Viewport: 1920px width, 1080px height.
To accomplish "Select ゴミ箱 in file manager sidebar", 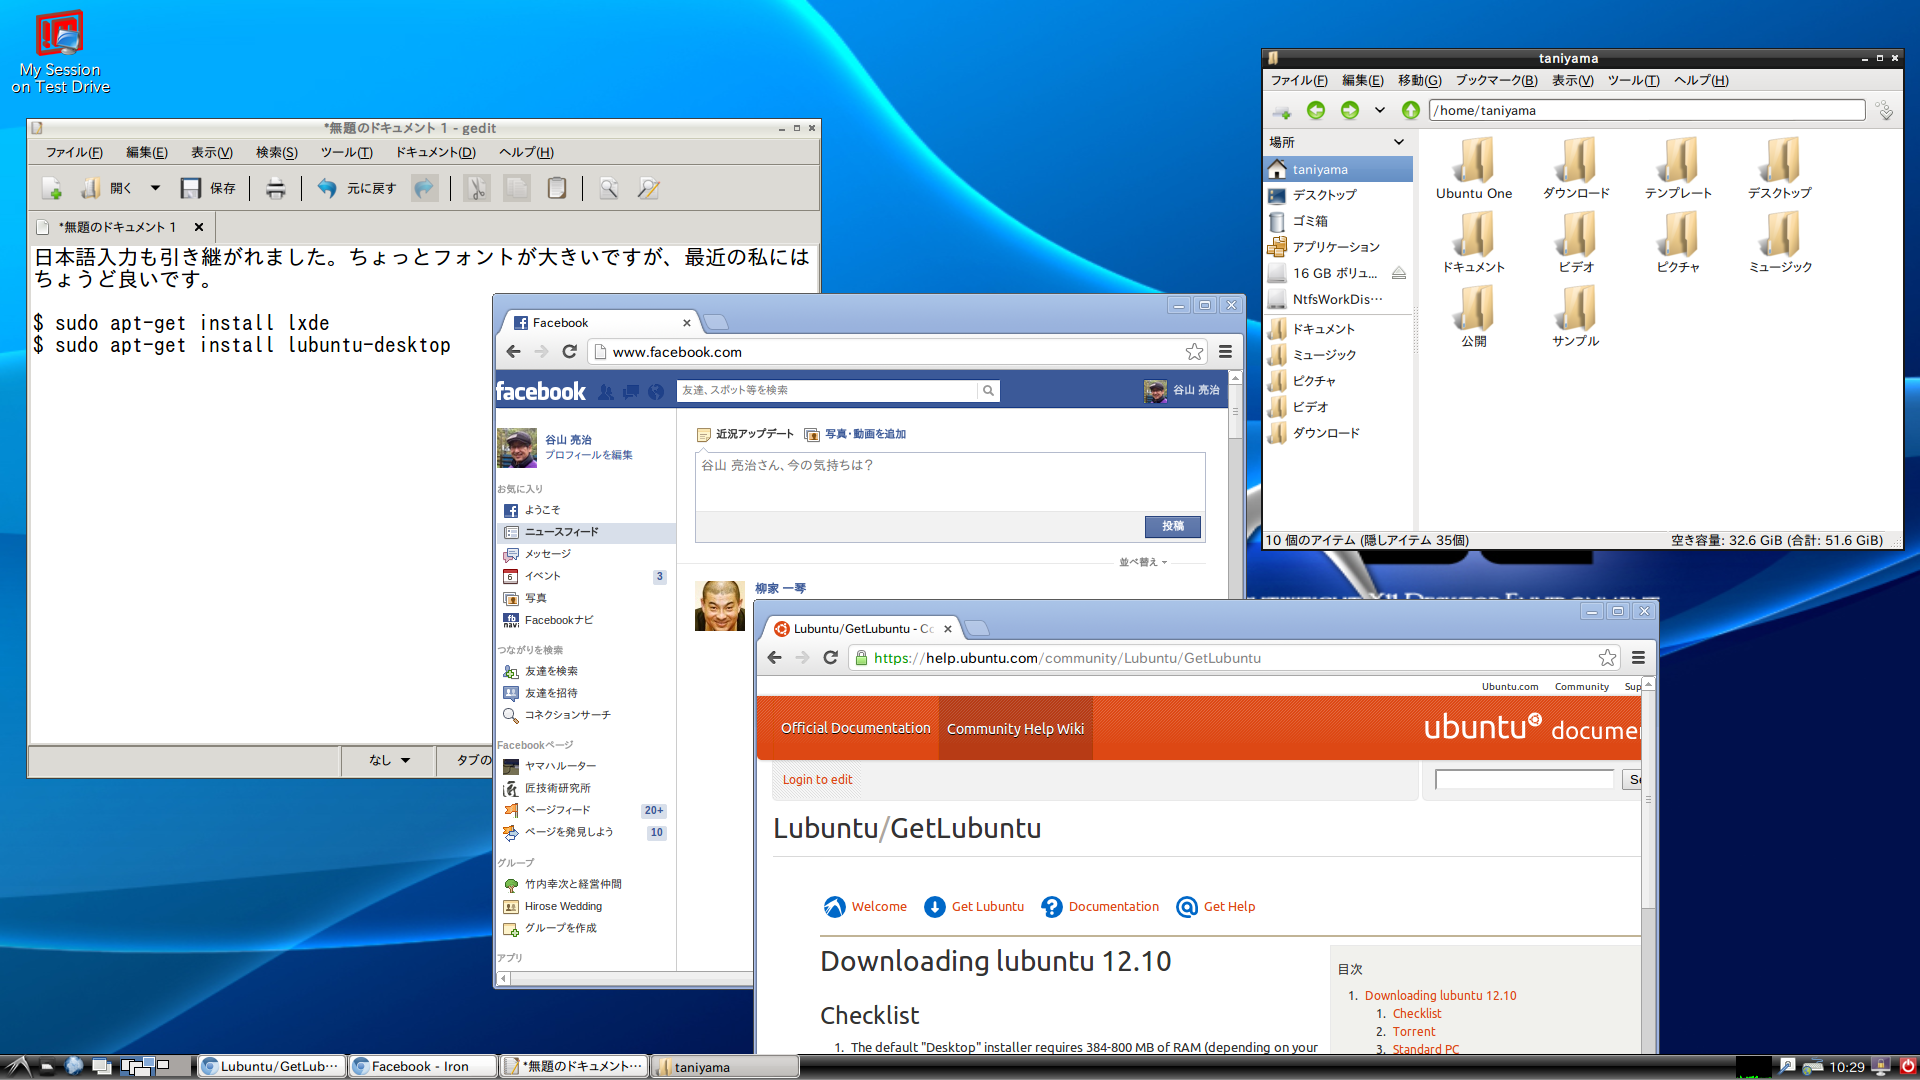I will [1339, 221].
